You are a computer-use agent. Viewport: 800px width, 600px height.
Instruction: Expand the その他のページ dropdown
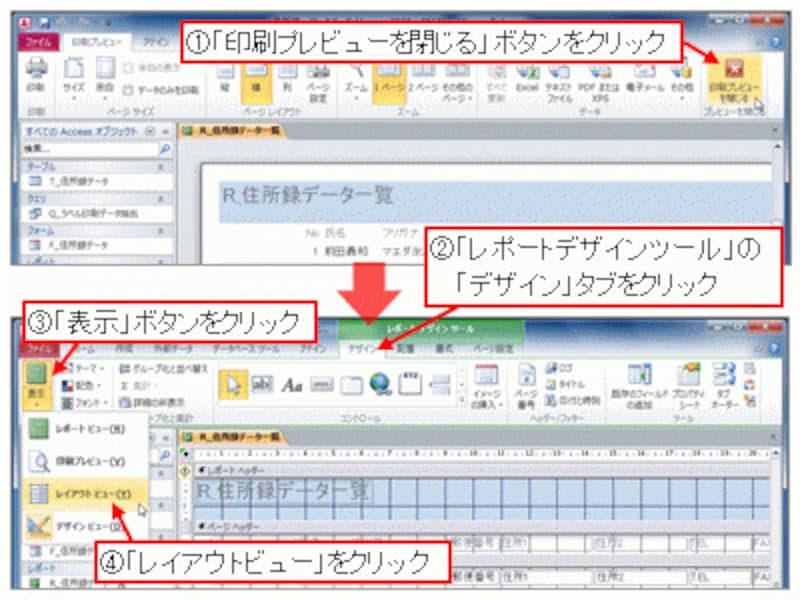(x=457, y=83)
